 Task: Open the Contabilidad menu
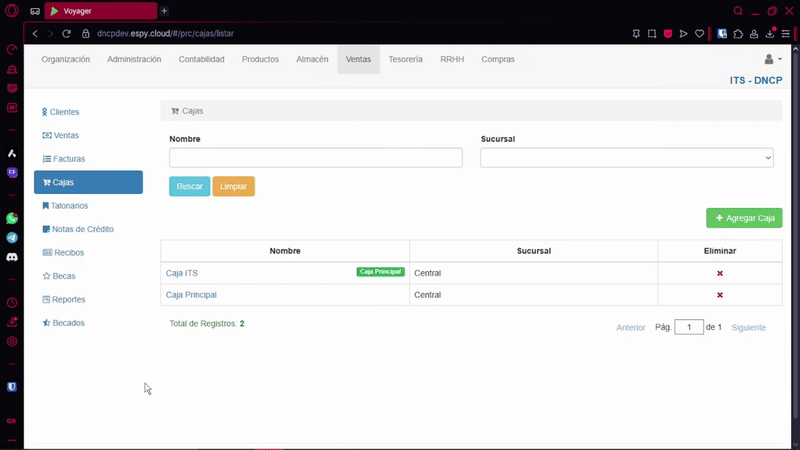(x=201, y=60)
